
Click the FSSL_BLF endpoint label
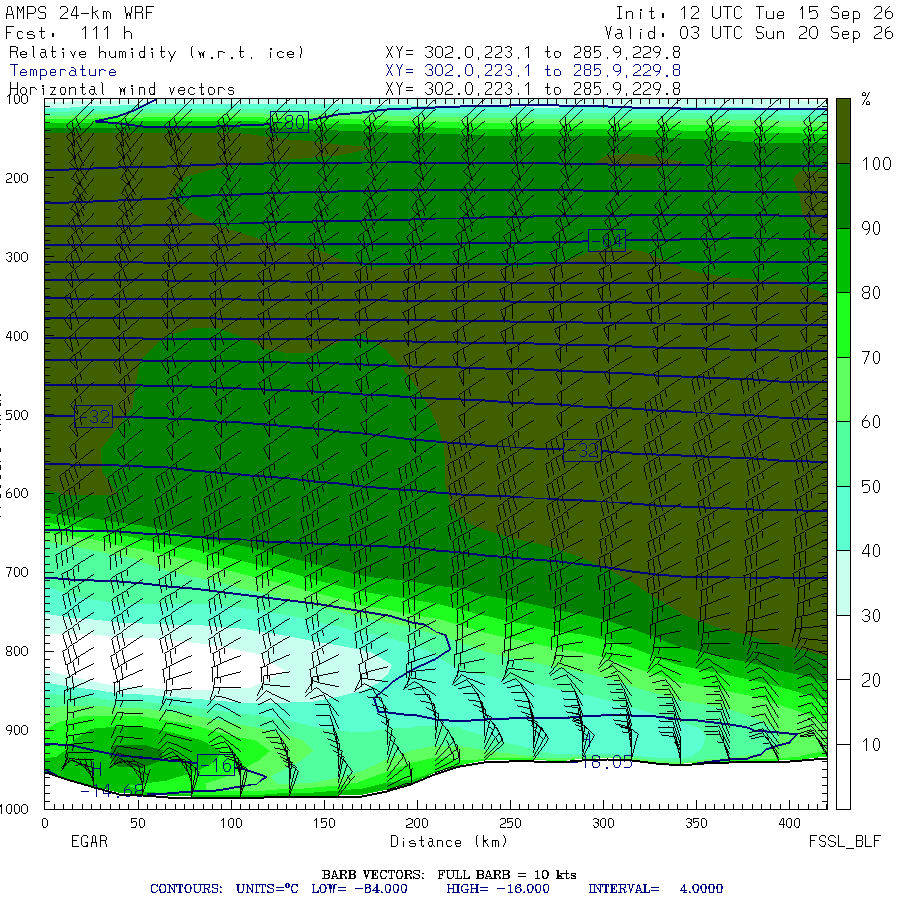(844, 842)
